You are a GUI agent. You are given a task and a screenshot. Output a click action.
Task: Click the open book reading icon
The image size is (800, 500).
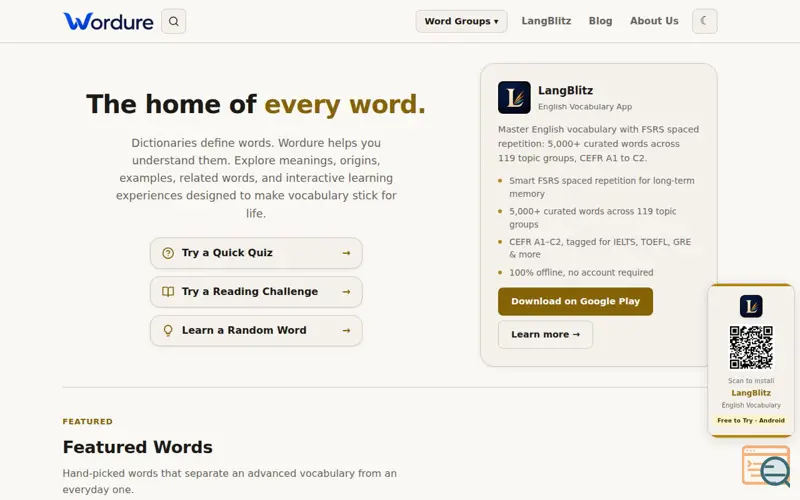click(168, 292)
